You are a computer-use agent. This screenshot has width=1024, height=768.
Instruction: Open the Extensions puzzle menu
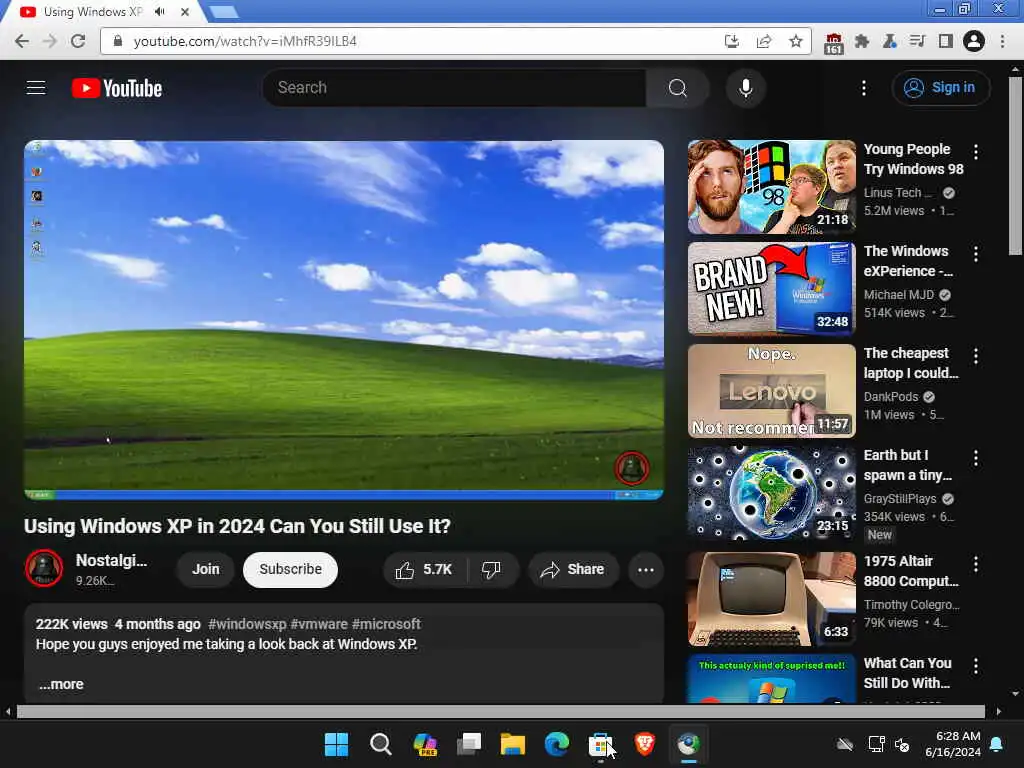862,41
